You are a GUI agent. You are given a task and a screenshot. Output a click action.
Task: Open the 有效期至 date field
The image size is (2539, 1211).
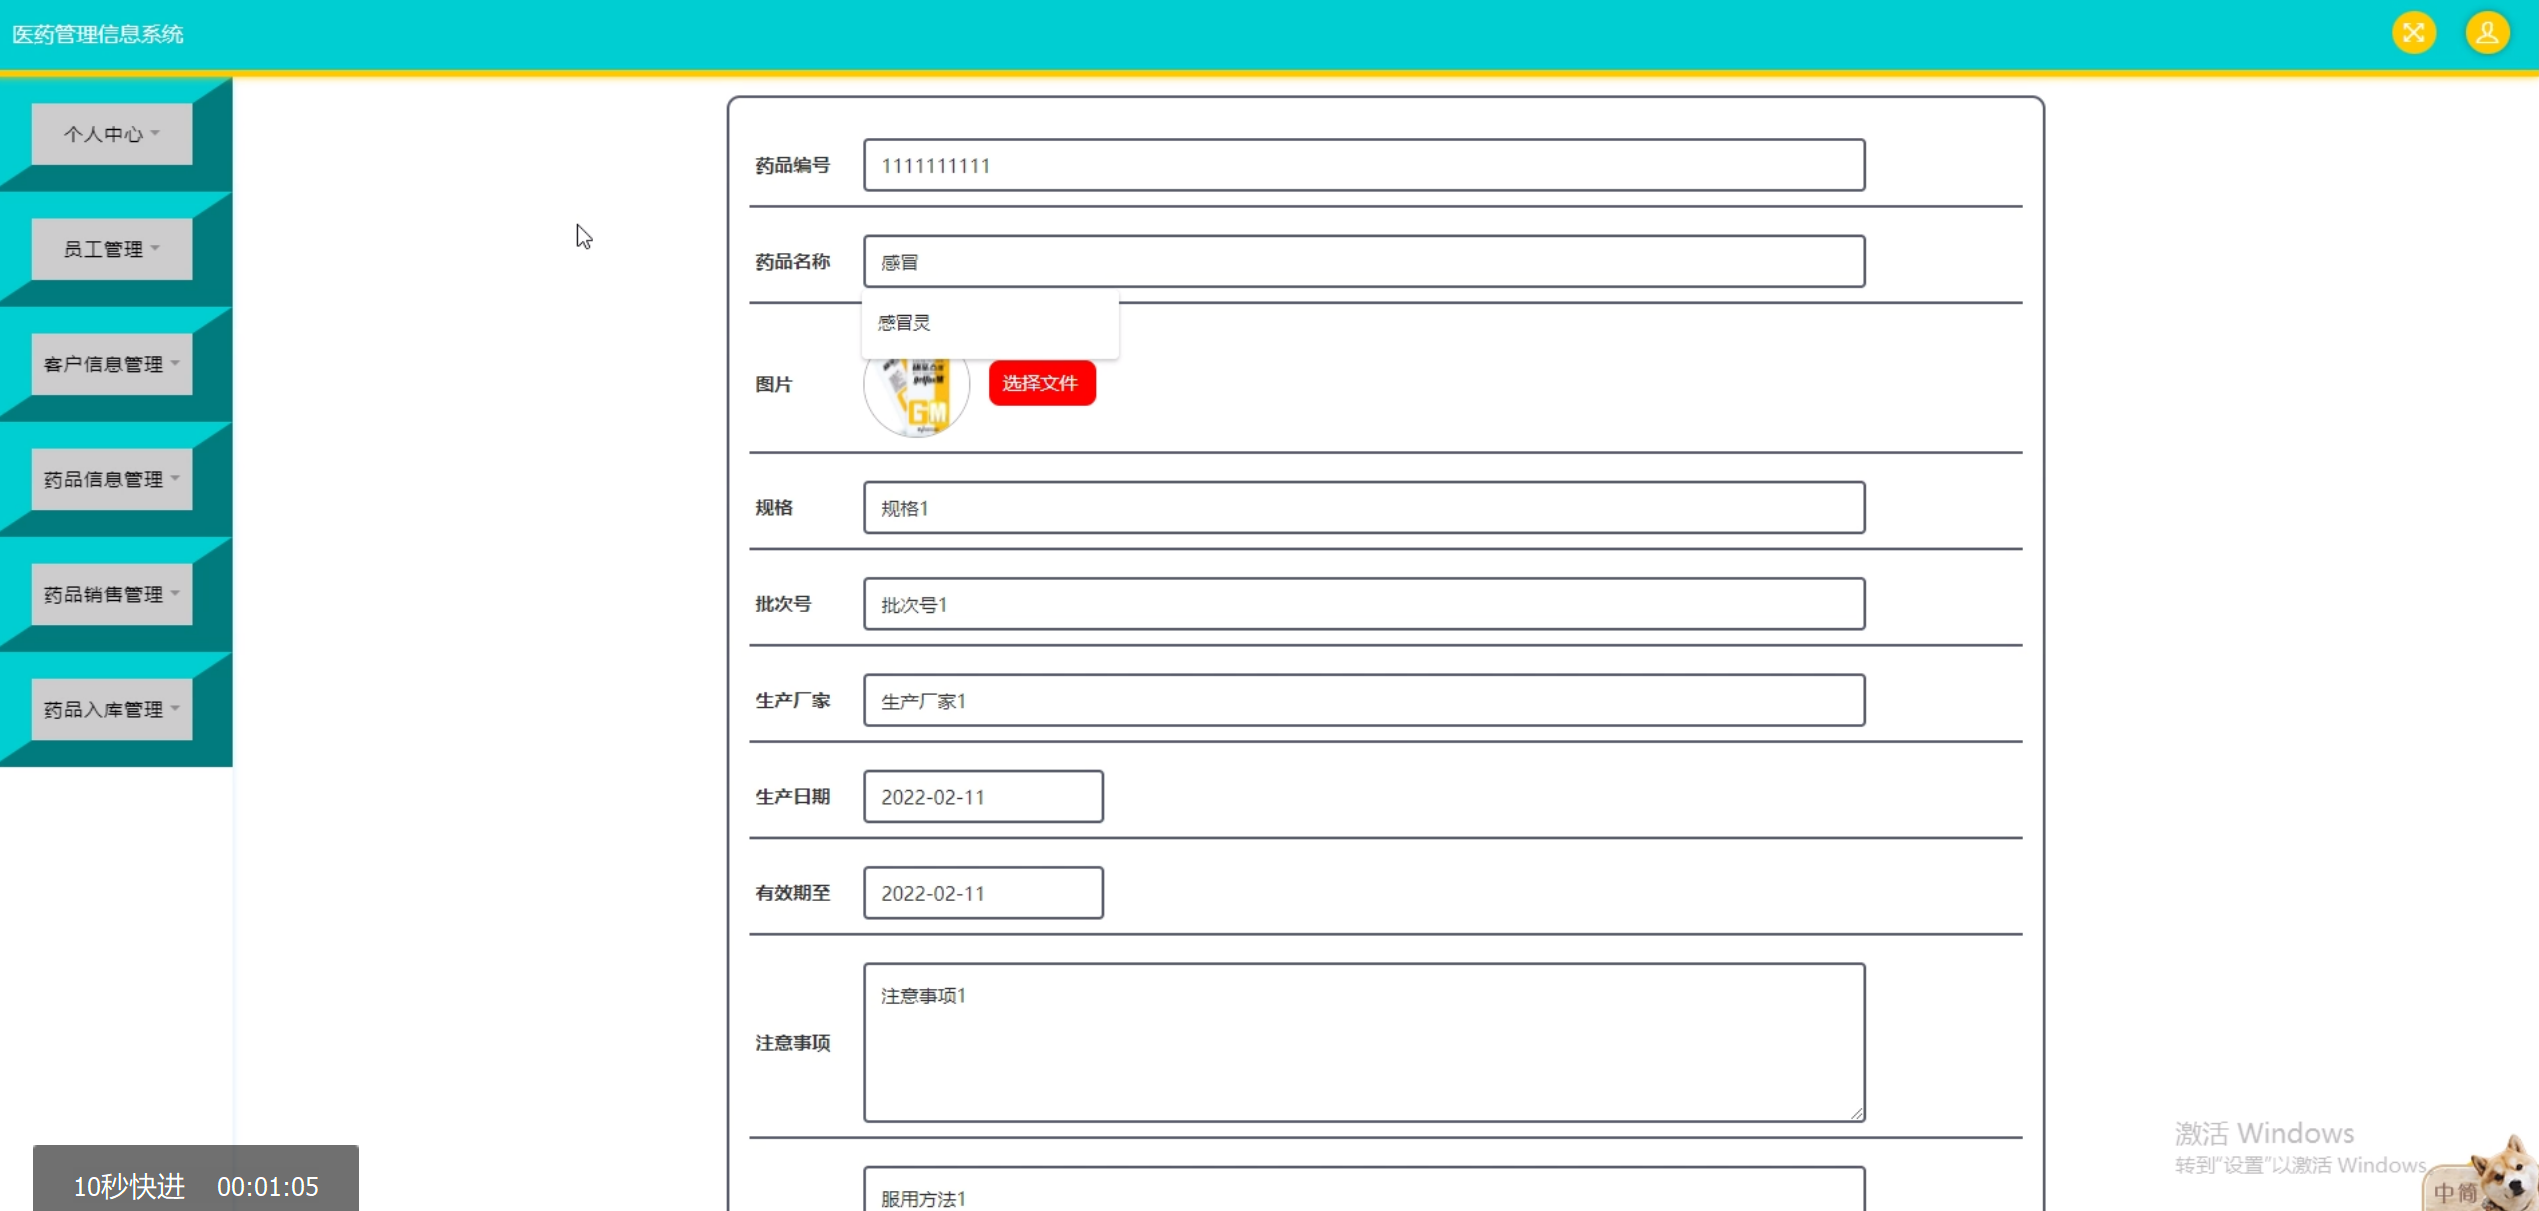(982, 893)
